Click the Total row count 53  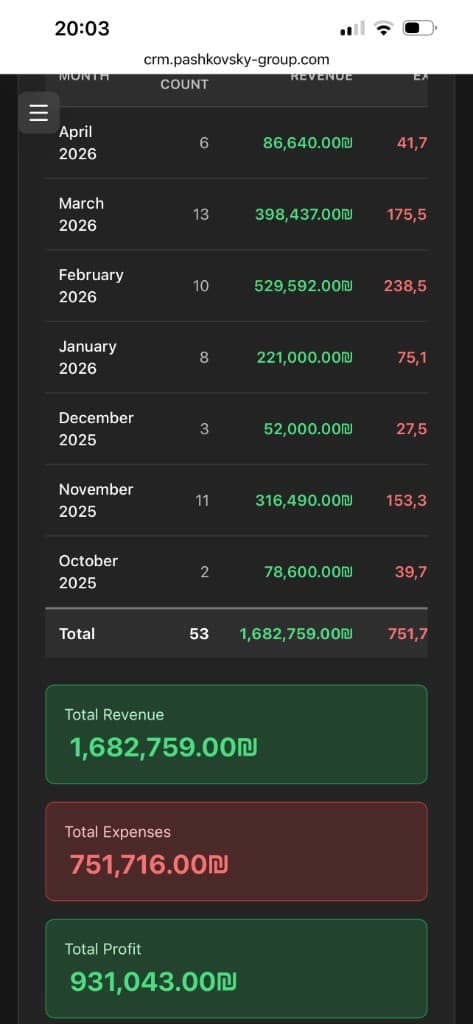199,633
